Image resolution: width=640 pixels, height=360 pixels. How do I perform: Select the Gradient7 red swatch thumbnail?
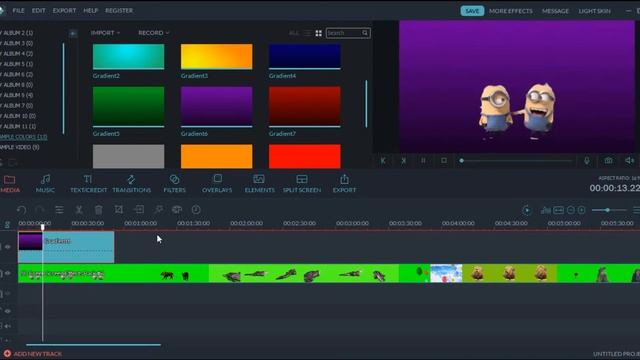(304, 106)
